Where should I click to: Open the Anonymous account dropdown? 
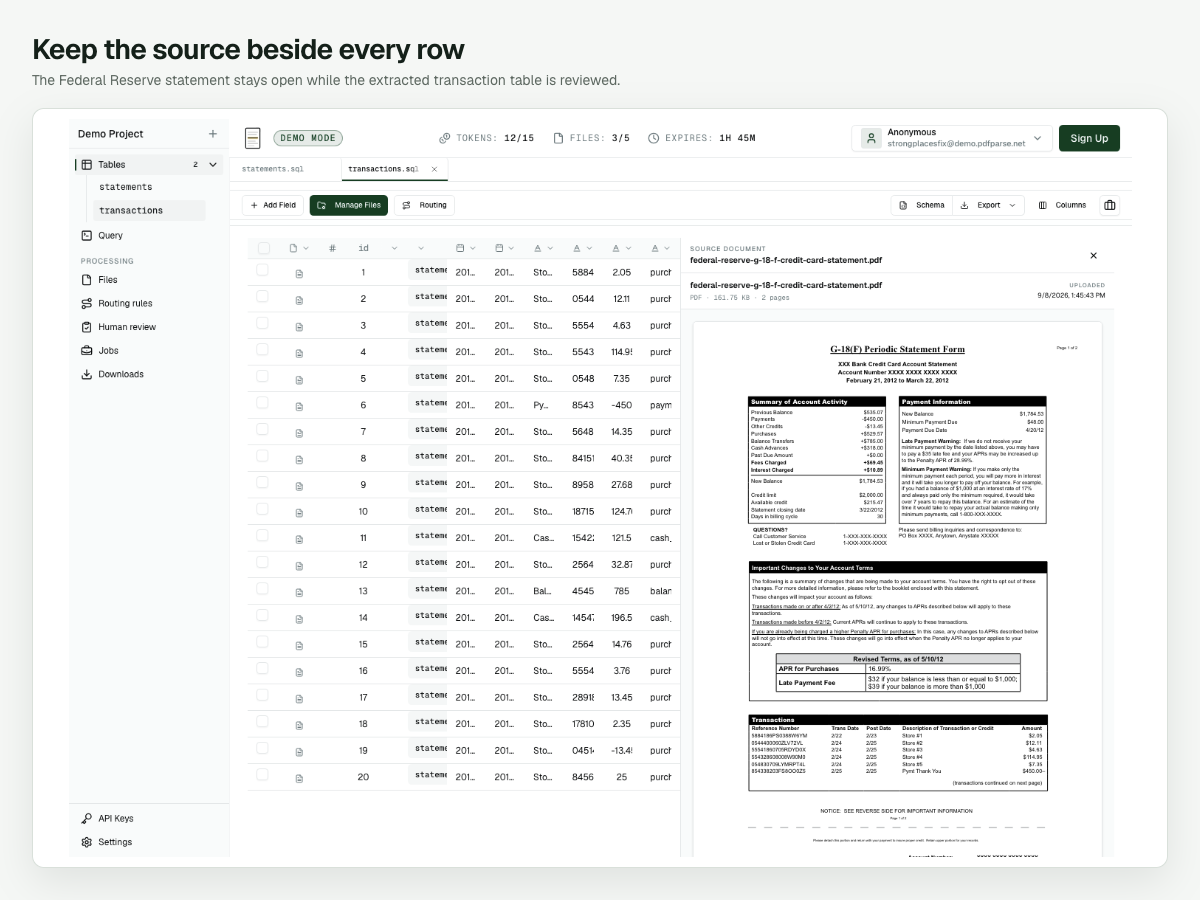coord(1037,138)
